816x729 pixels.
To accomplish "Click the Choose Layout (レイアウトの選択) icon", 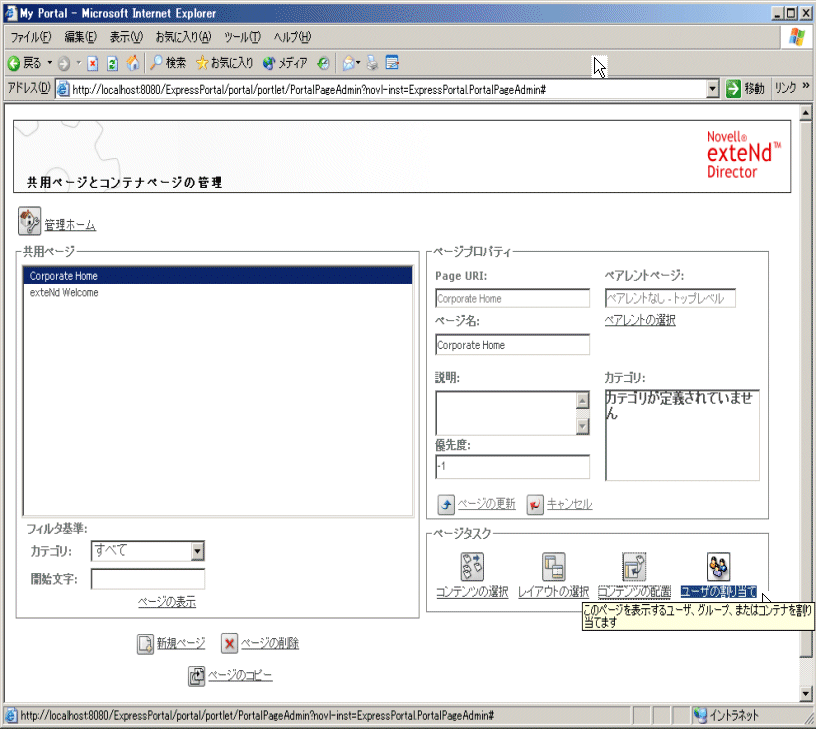I will [x=554, y=567].
